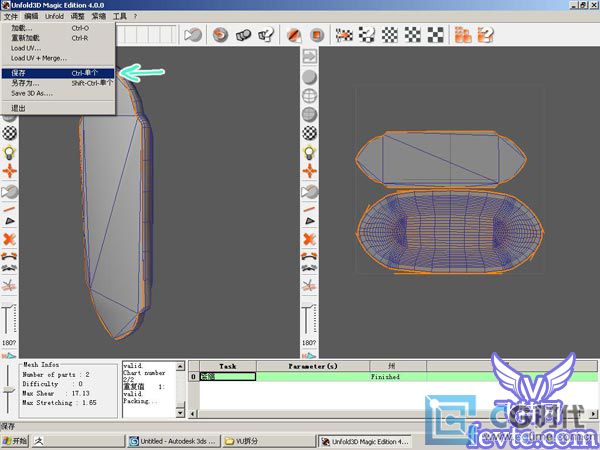Open the ? help menu
The image size is (600, 450).
(135, 16)
